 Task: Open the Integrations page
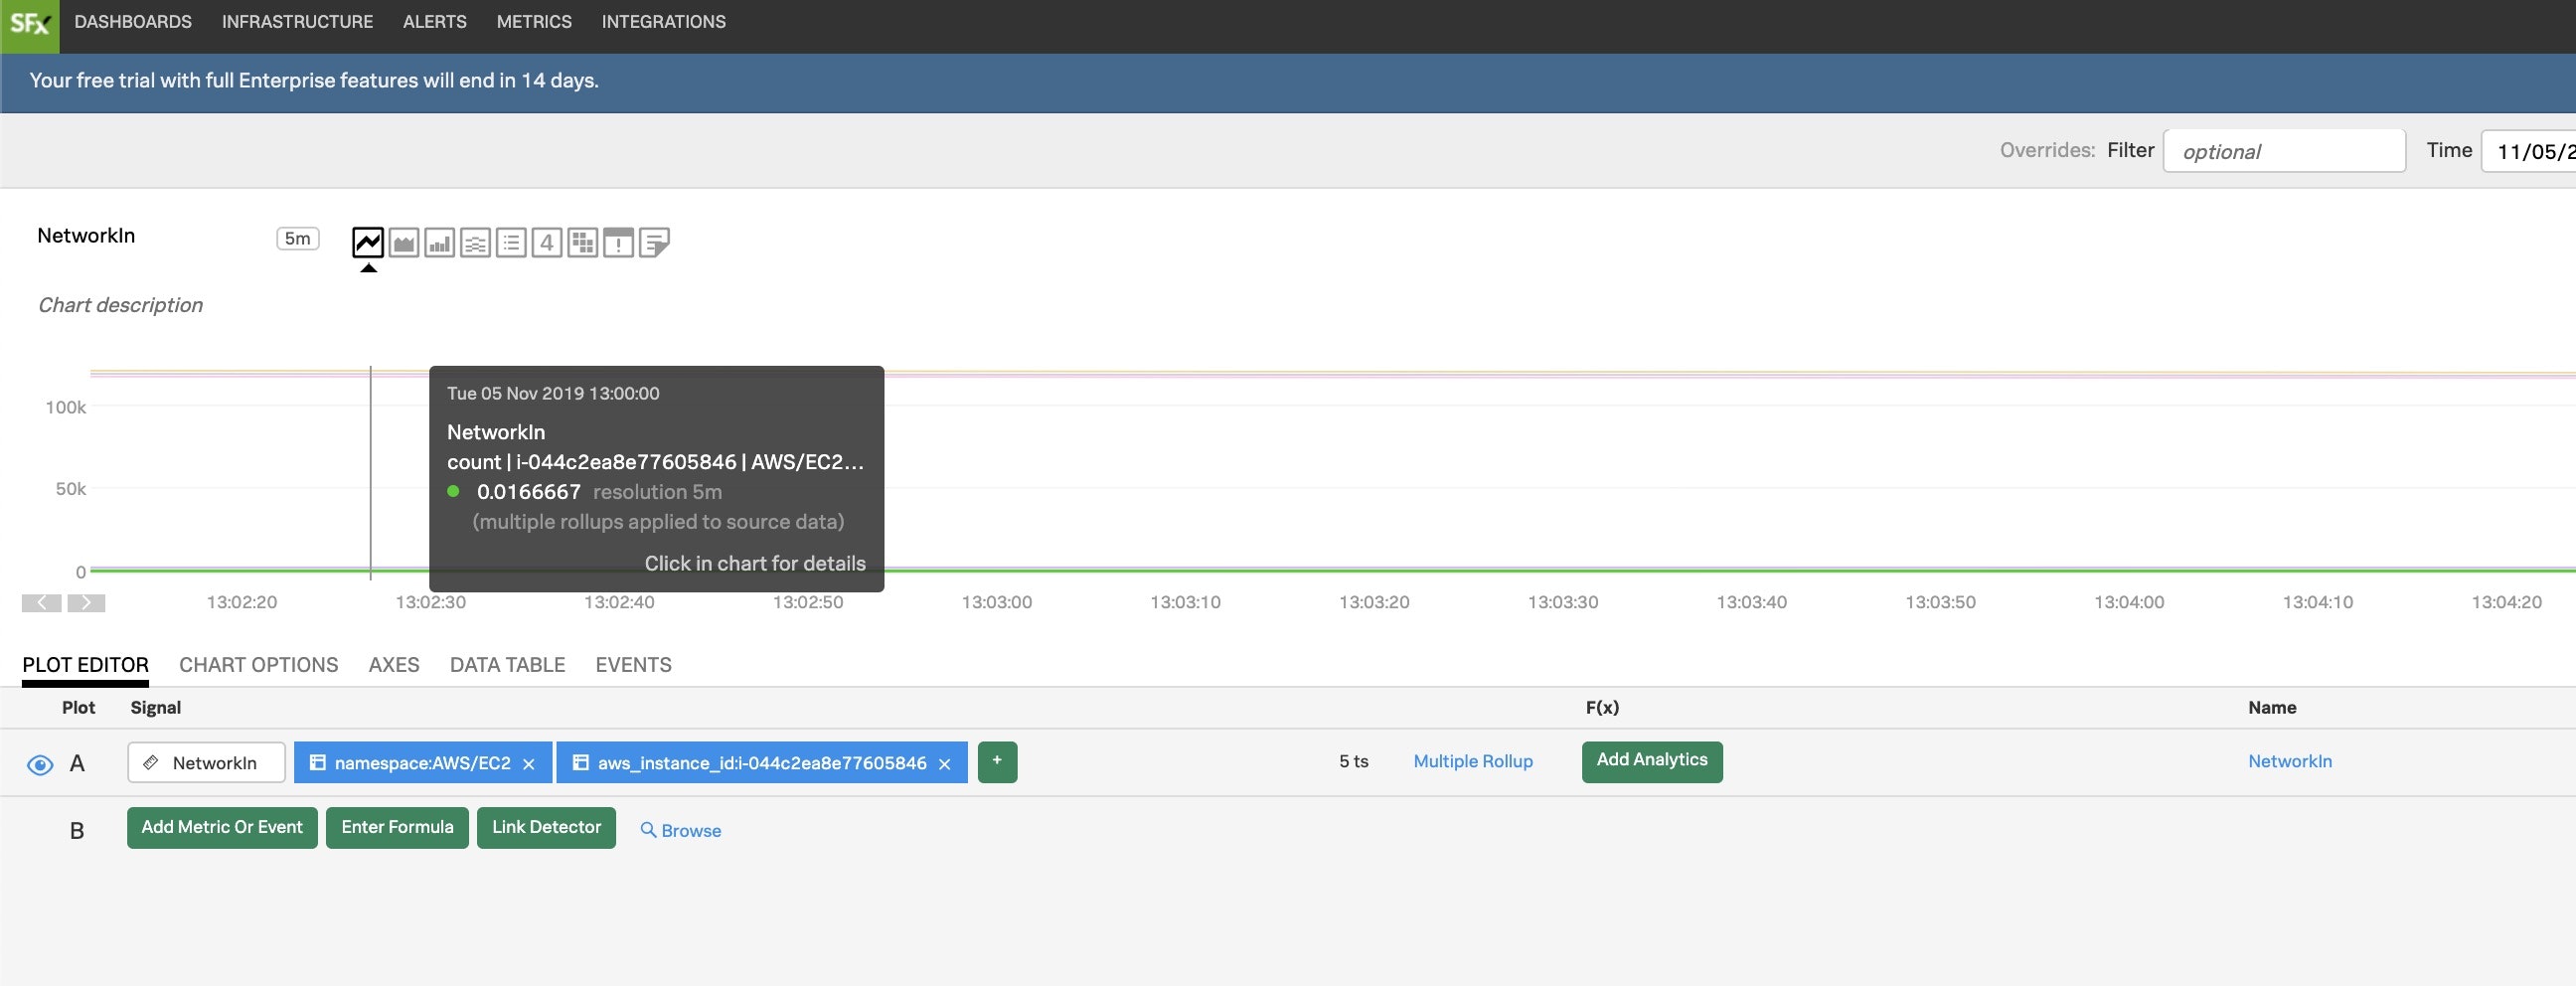664,22
